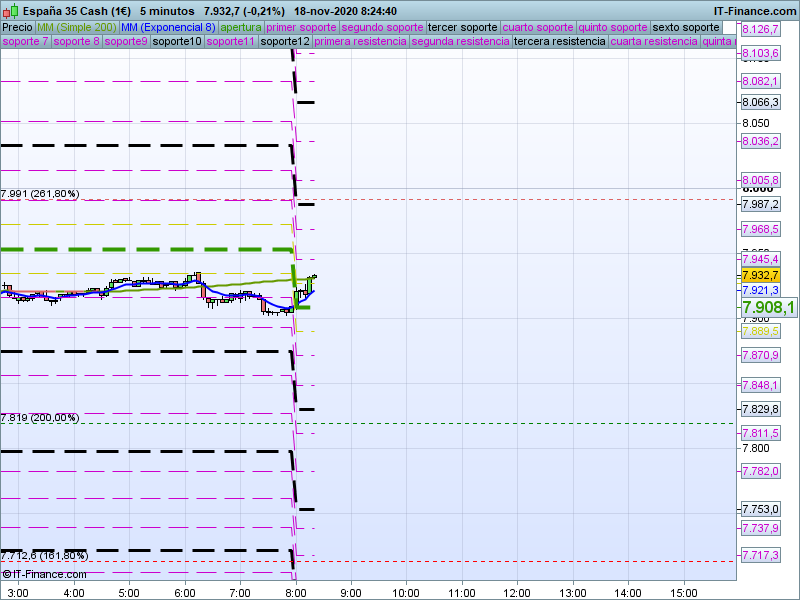Click the 7.819 (200,00%) Fibonacci label

tap(40, 418)
